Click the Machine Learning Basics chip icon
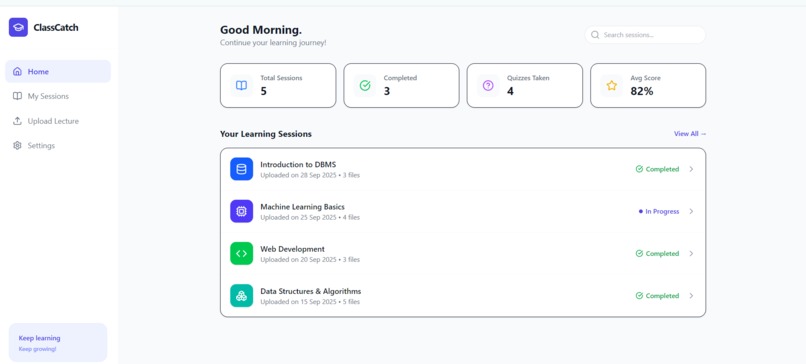806x364 pixels. click(x=242, y=211)
